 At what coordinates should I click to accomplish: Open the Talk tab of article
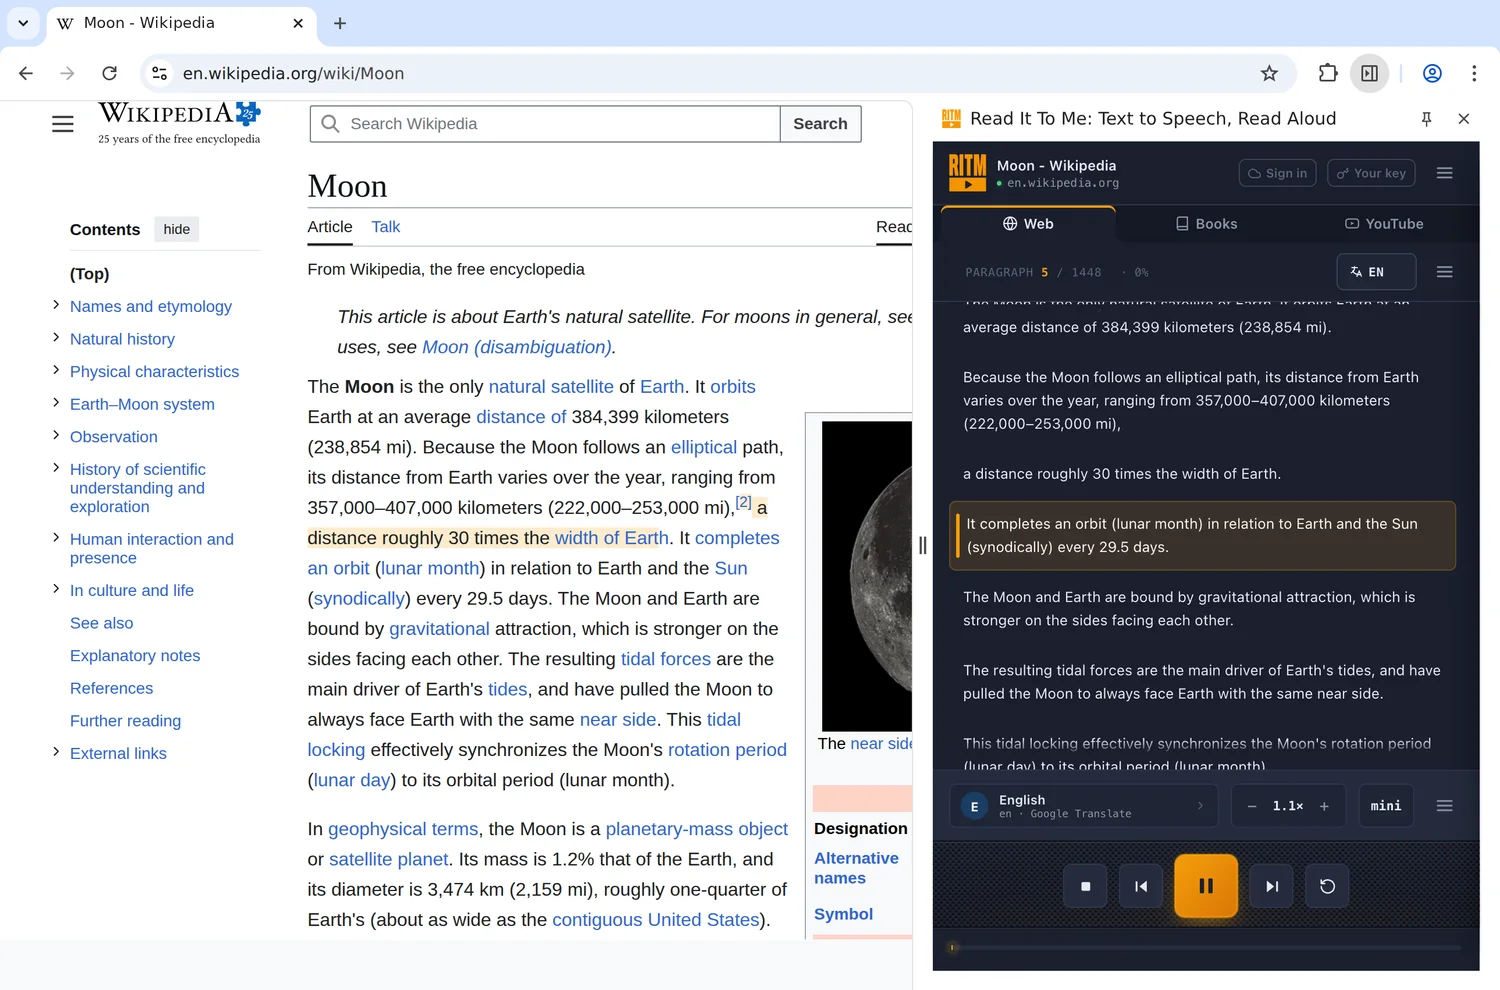tap(385, 227)
